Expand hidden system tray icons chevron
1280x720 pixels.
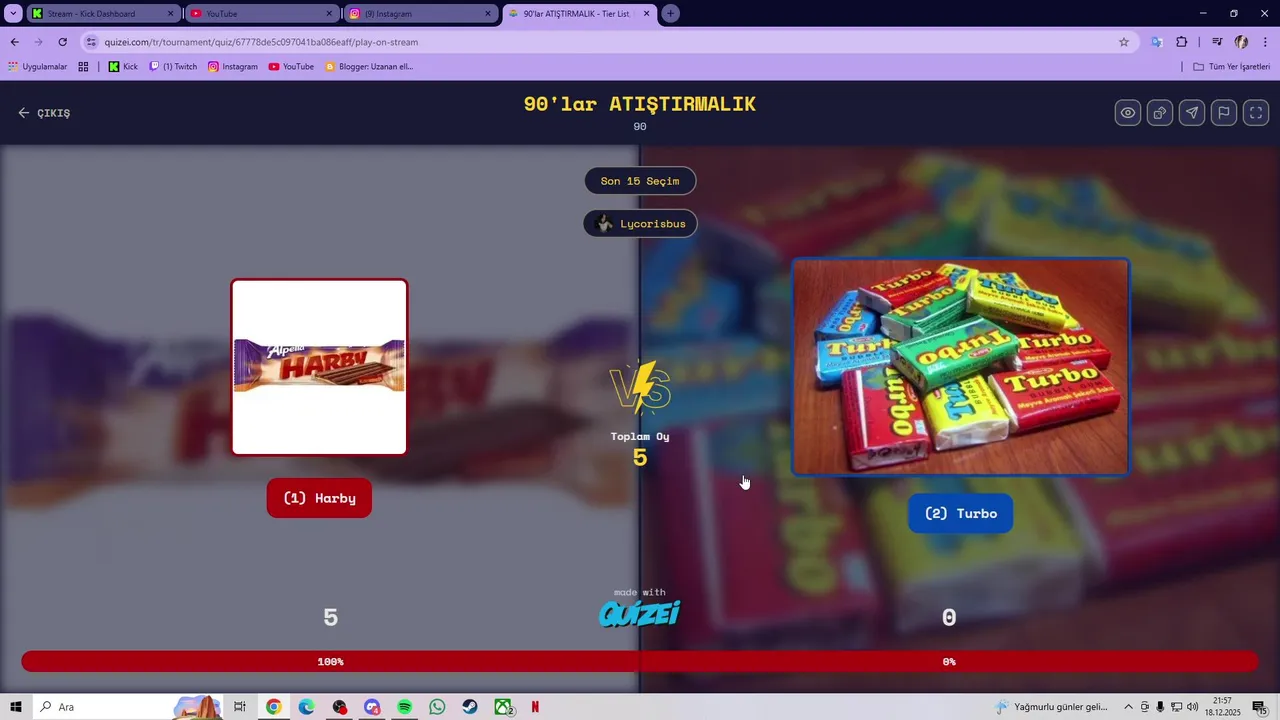pyautogui.click(x=1128, y=707)
